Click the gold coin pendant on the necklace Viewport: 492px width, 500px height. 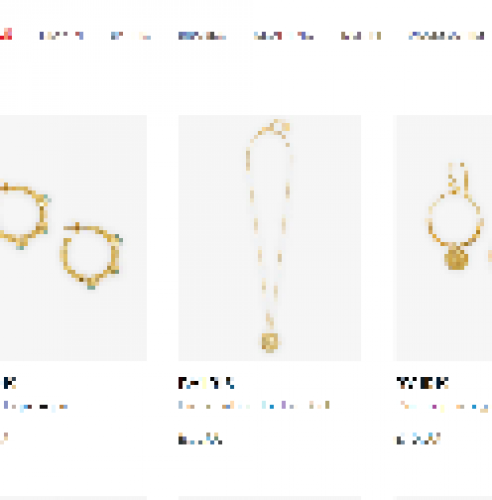[x=270, y=342]
